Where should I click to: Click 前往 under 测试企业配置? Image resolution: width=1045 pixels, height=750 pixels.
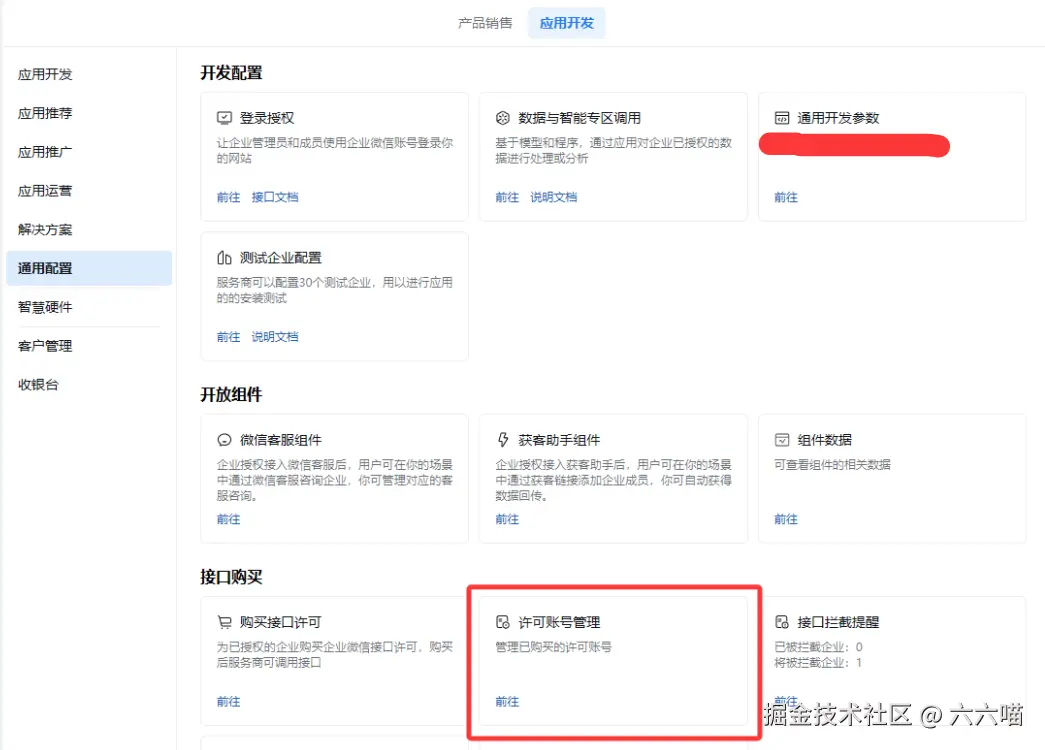click(228, 337)
